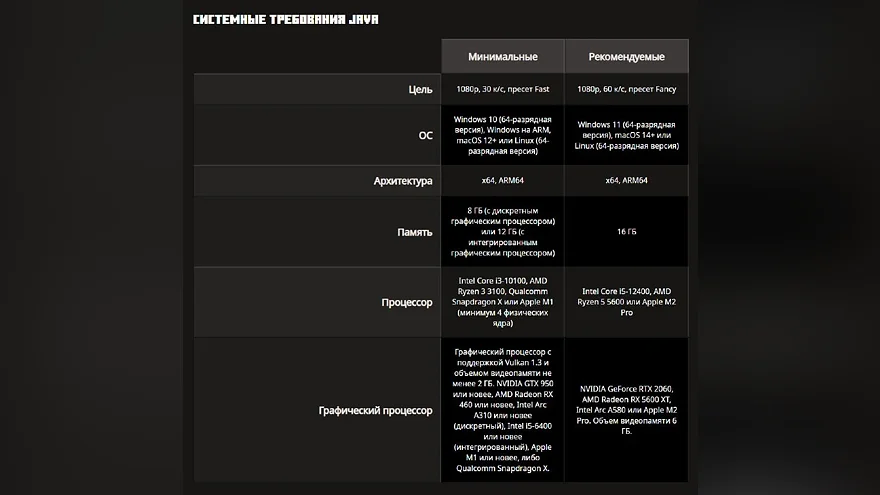Click the minimum architecture cell "x64, ARM64"
Screen dimensions: 880x495
point(503,181)
